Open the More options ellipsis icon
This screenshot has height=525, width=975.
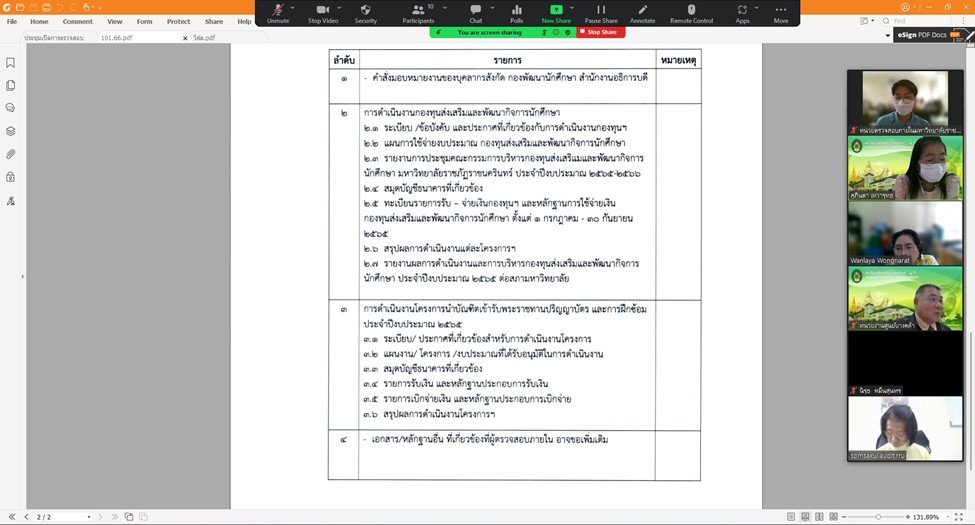[x=781, y=9]
